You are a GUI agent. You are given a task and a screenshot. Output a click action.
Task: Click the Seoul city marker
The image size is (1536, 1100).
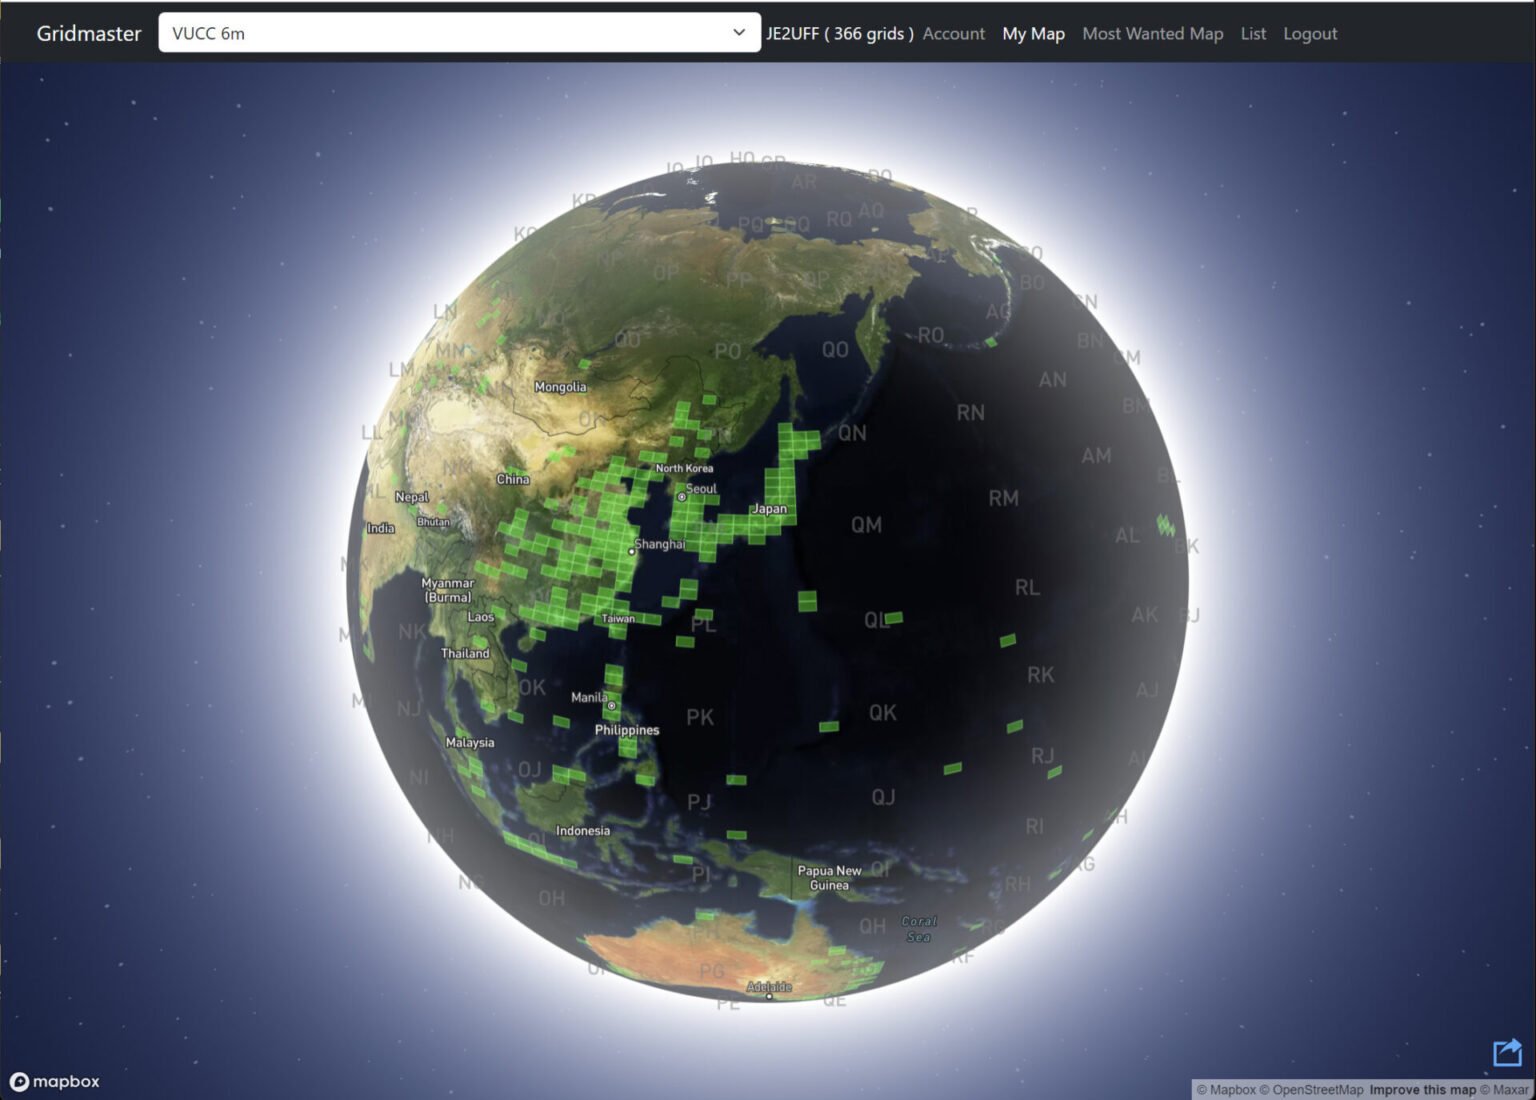682,496
